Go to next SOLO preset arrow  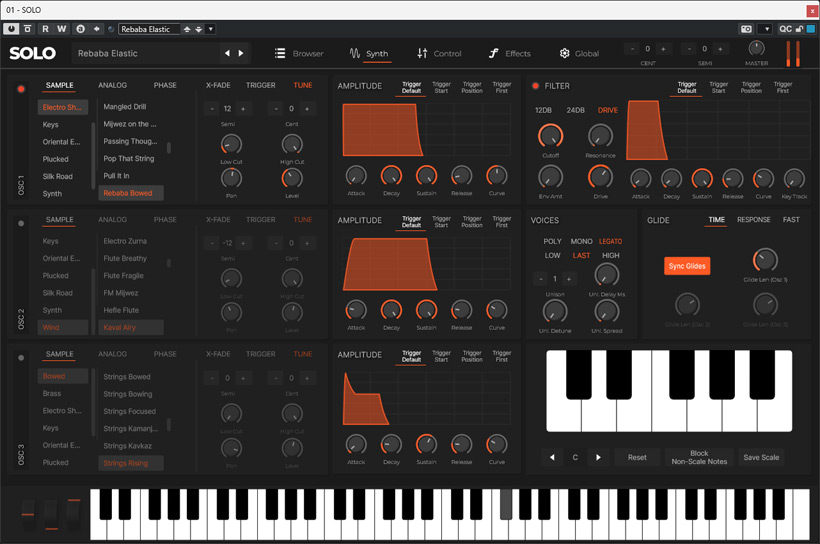click(241, 53)
